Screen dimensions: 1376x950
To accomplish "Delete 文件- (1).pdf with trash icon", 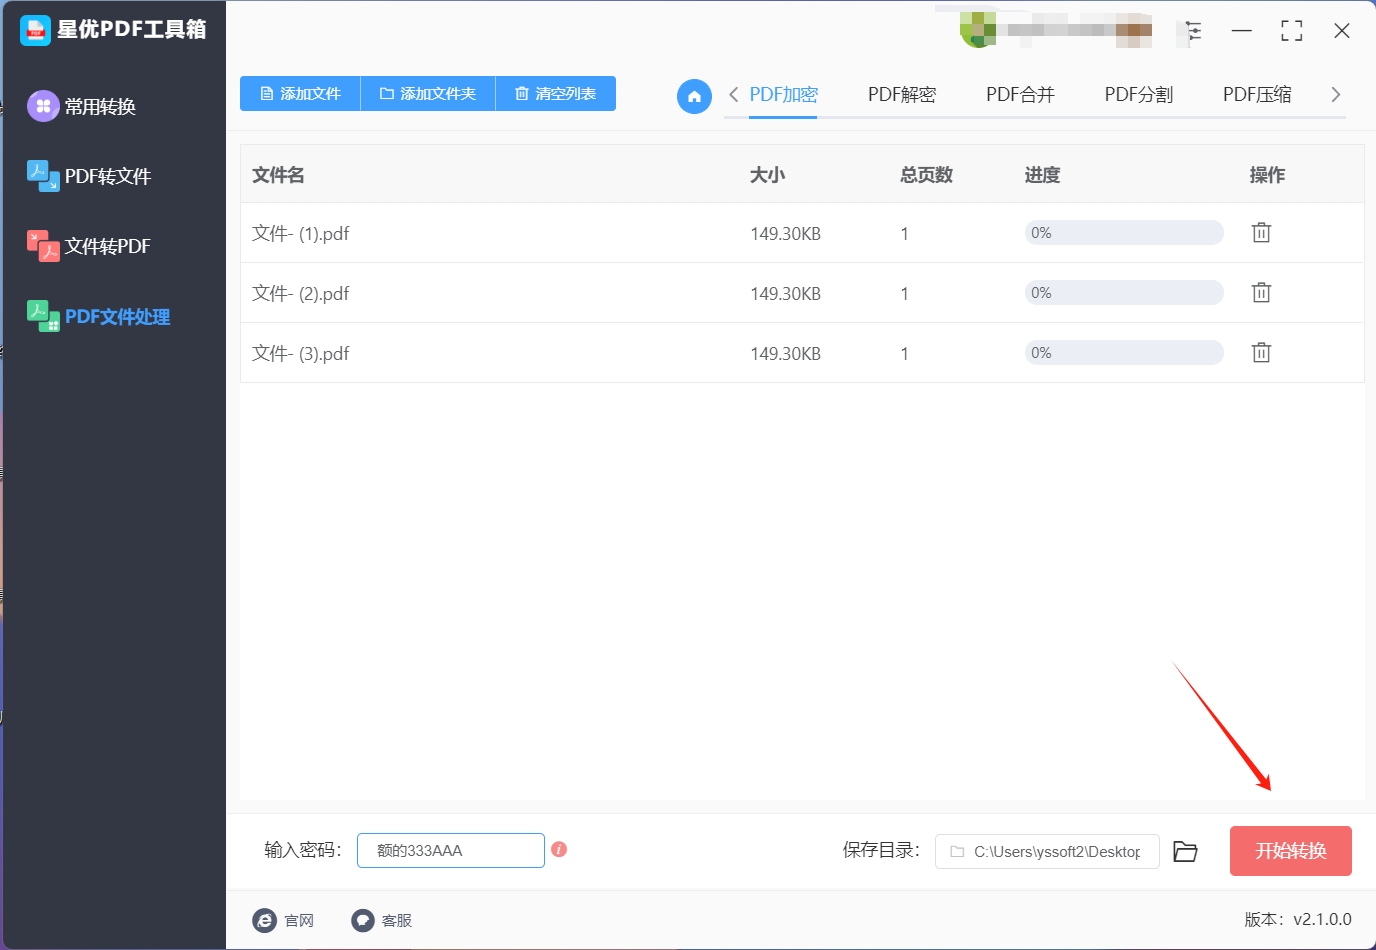I will tap(1261, 232).
